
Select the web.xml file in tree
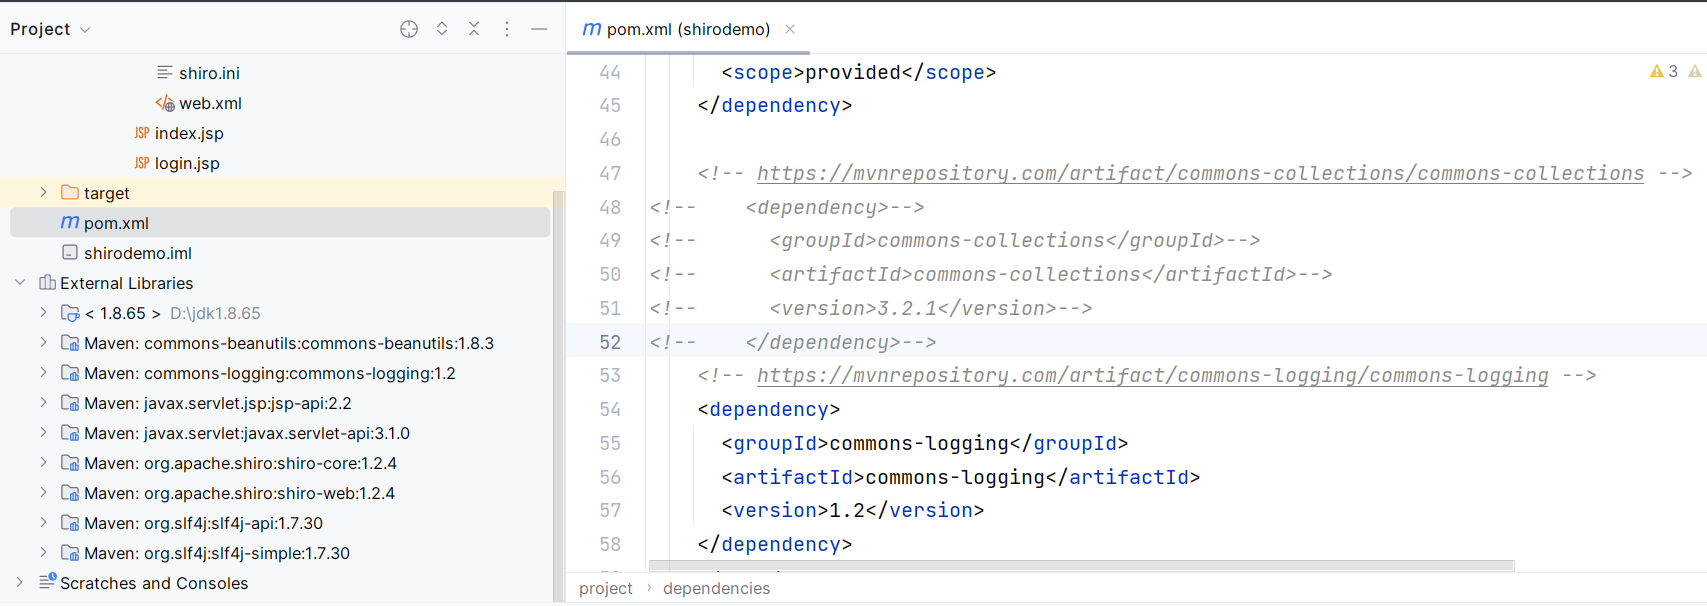point(210,103)
